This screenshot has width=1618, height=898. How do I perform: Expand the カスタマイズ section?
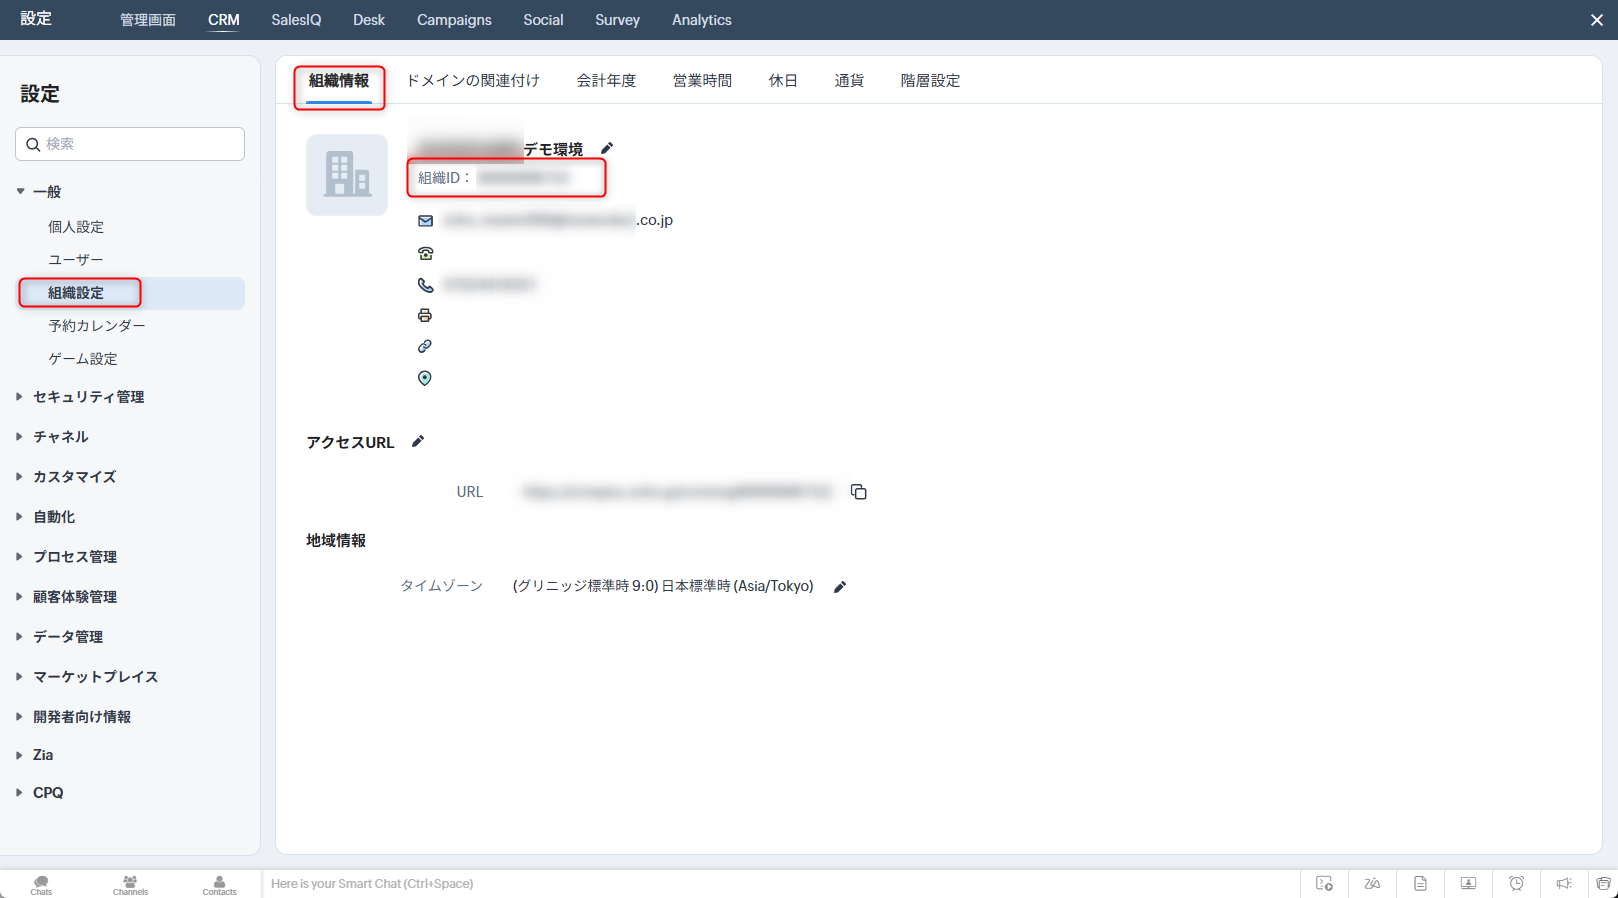click(x=74, y=477)
